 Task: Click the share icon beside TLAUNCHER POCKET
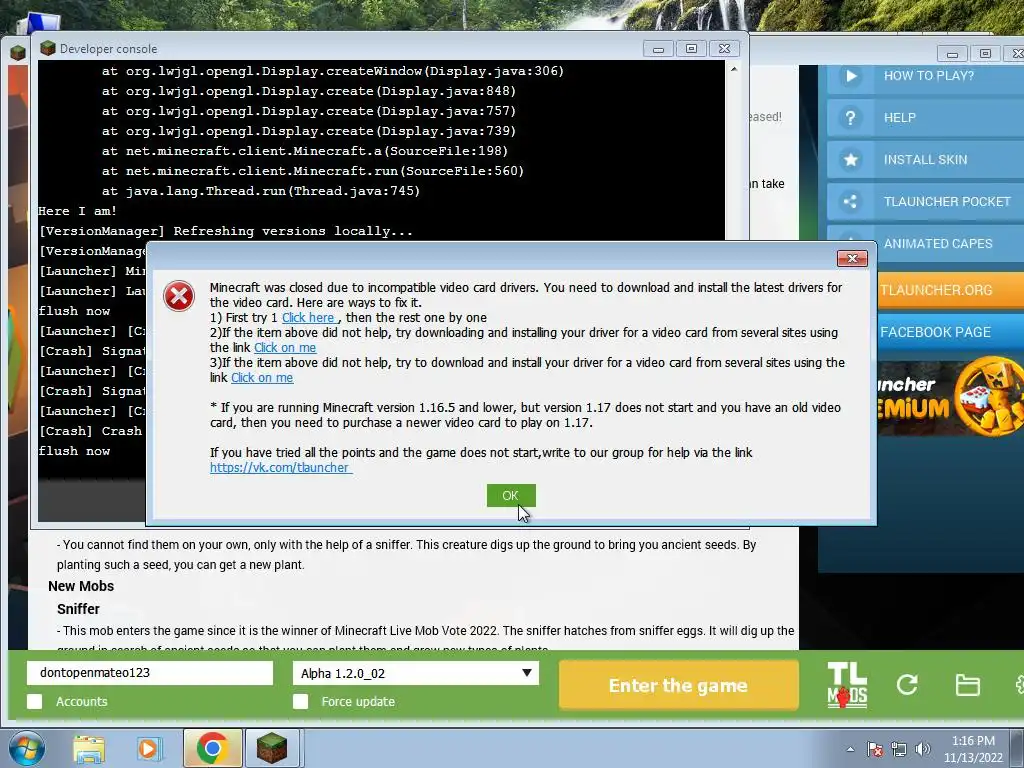(851, 201)
